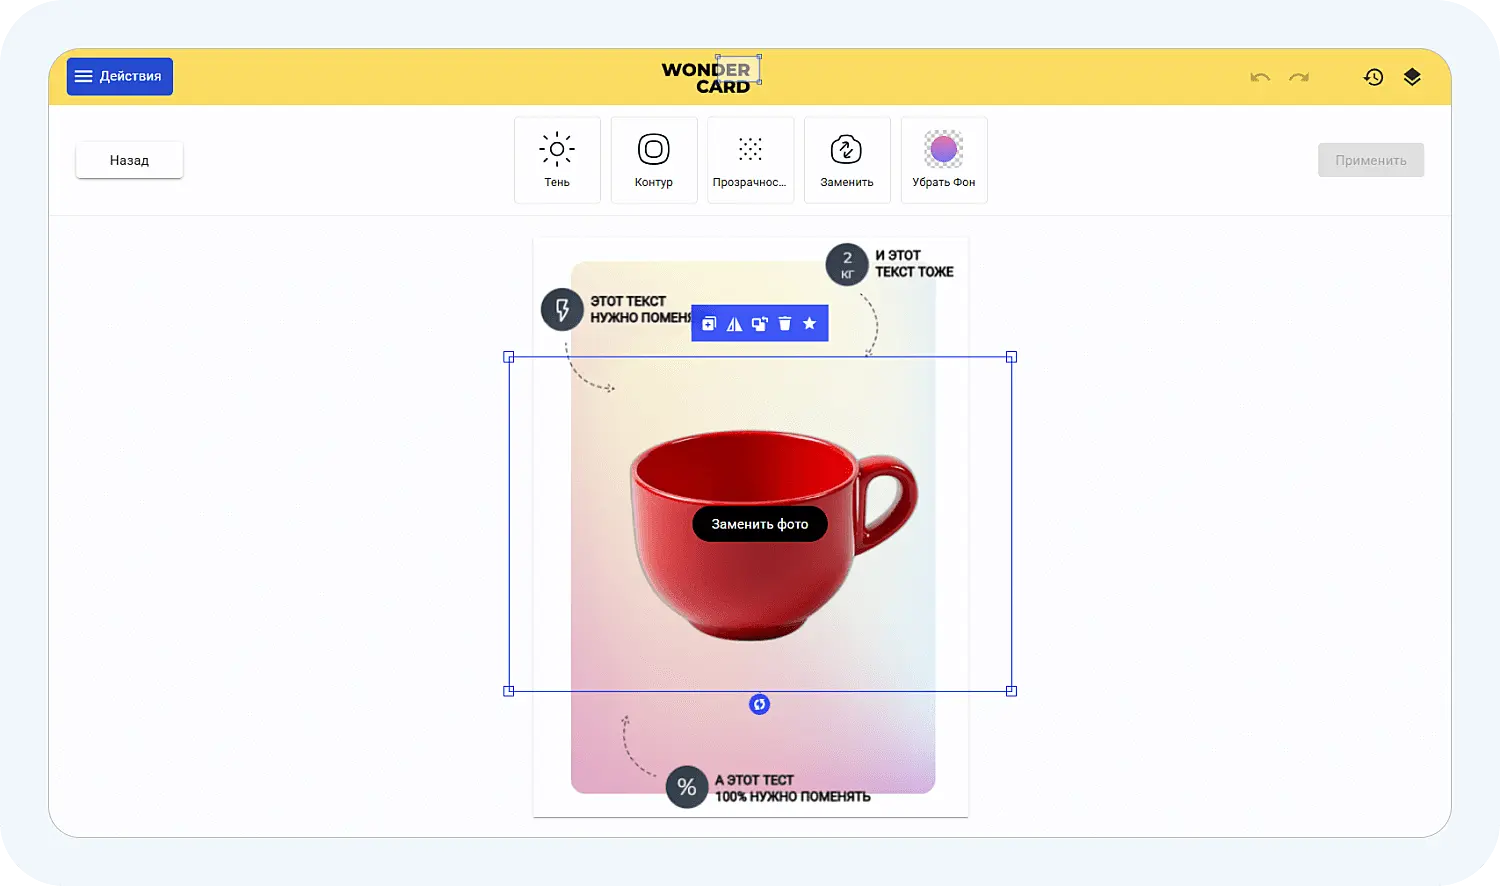The width and height of the screenshot is (1500, 886).
Task: Undo the last action
Action: click(x=1260, y=77)
